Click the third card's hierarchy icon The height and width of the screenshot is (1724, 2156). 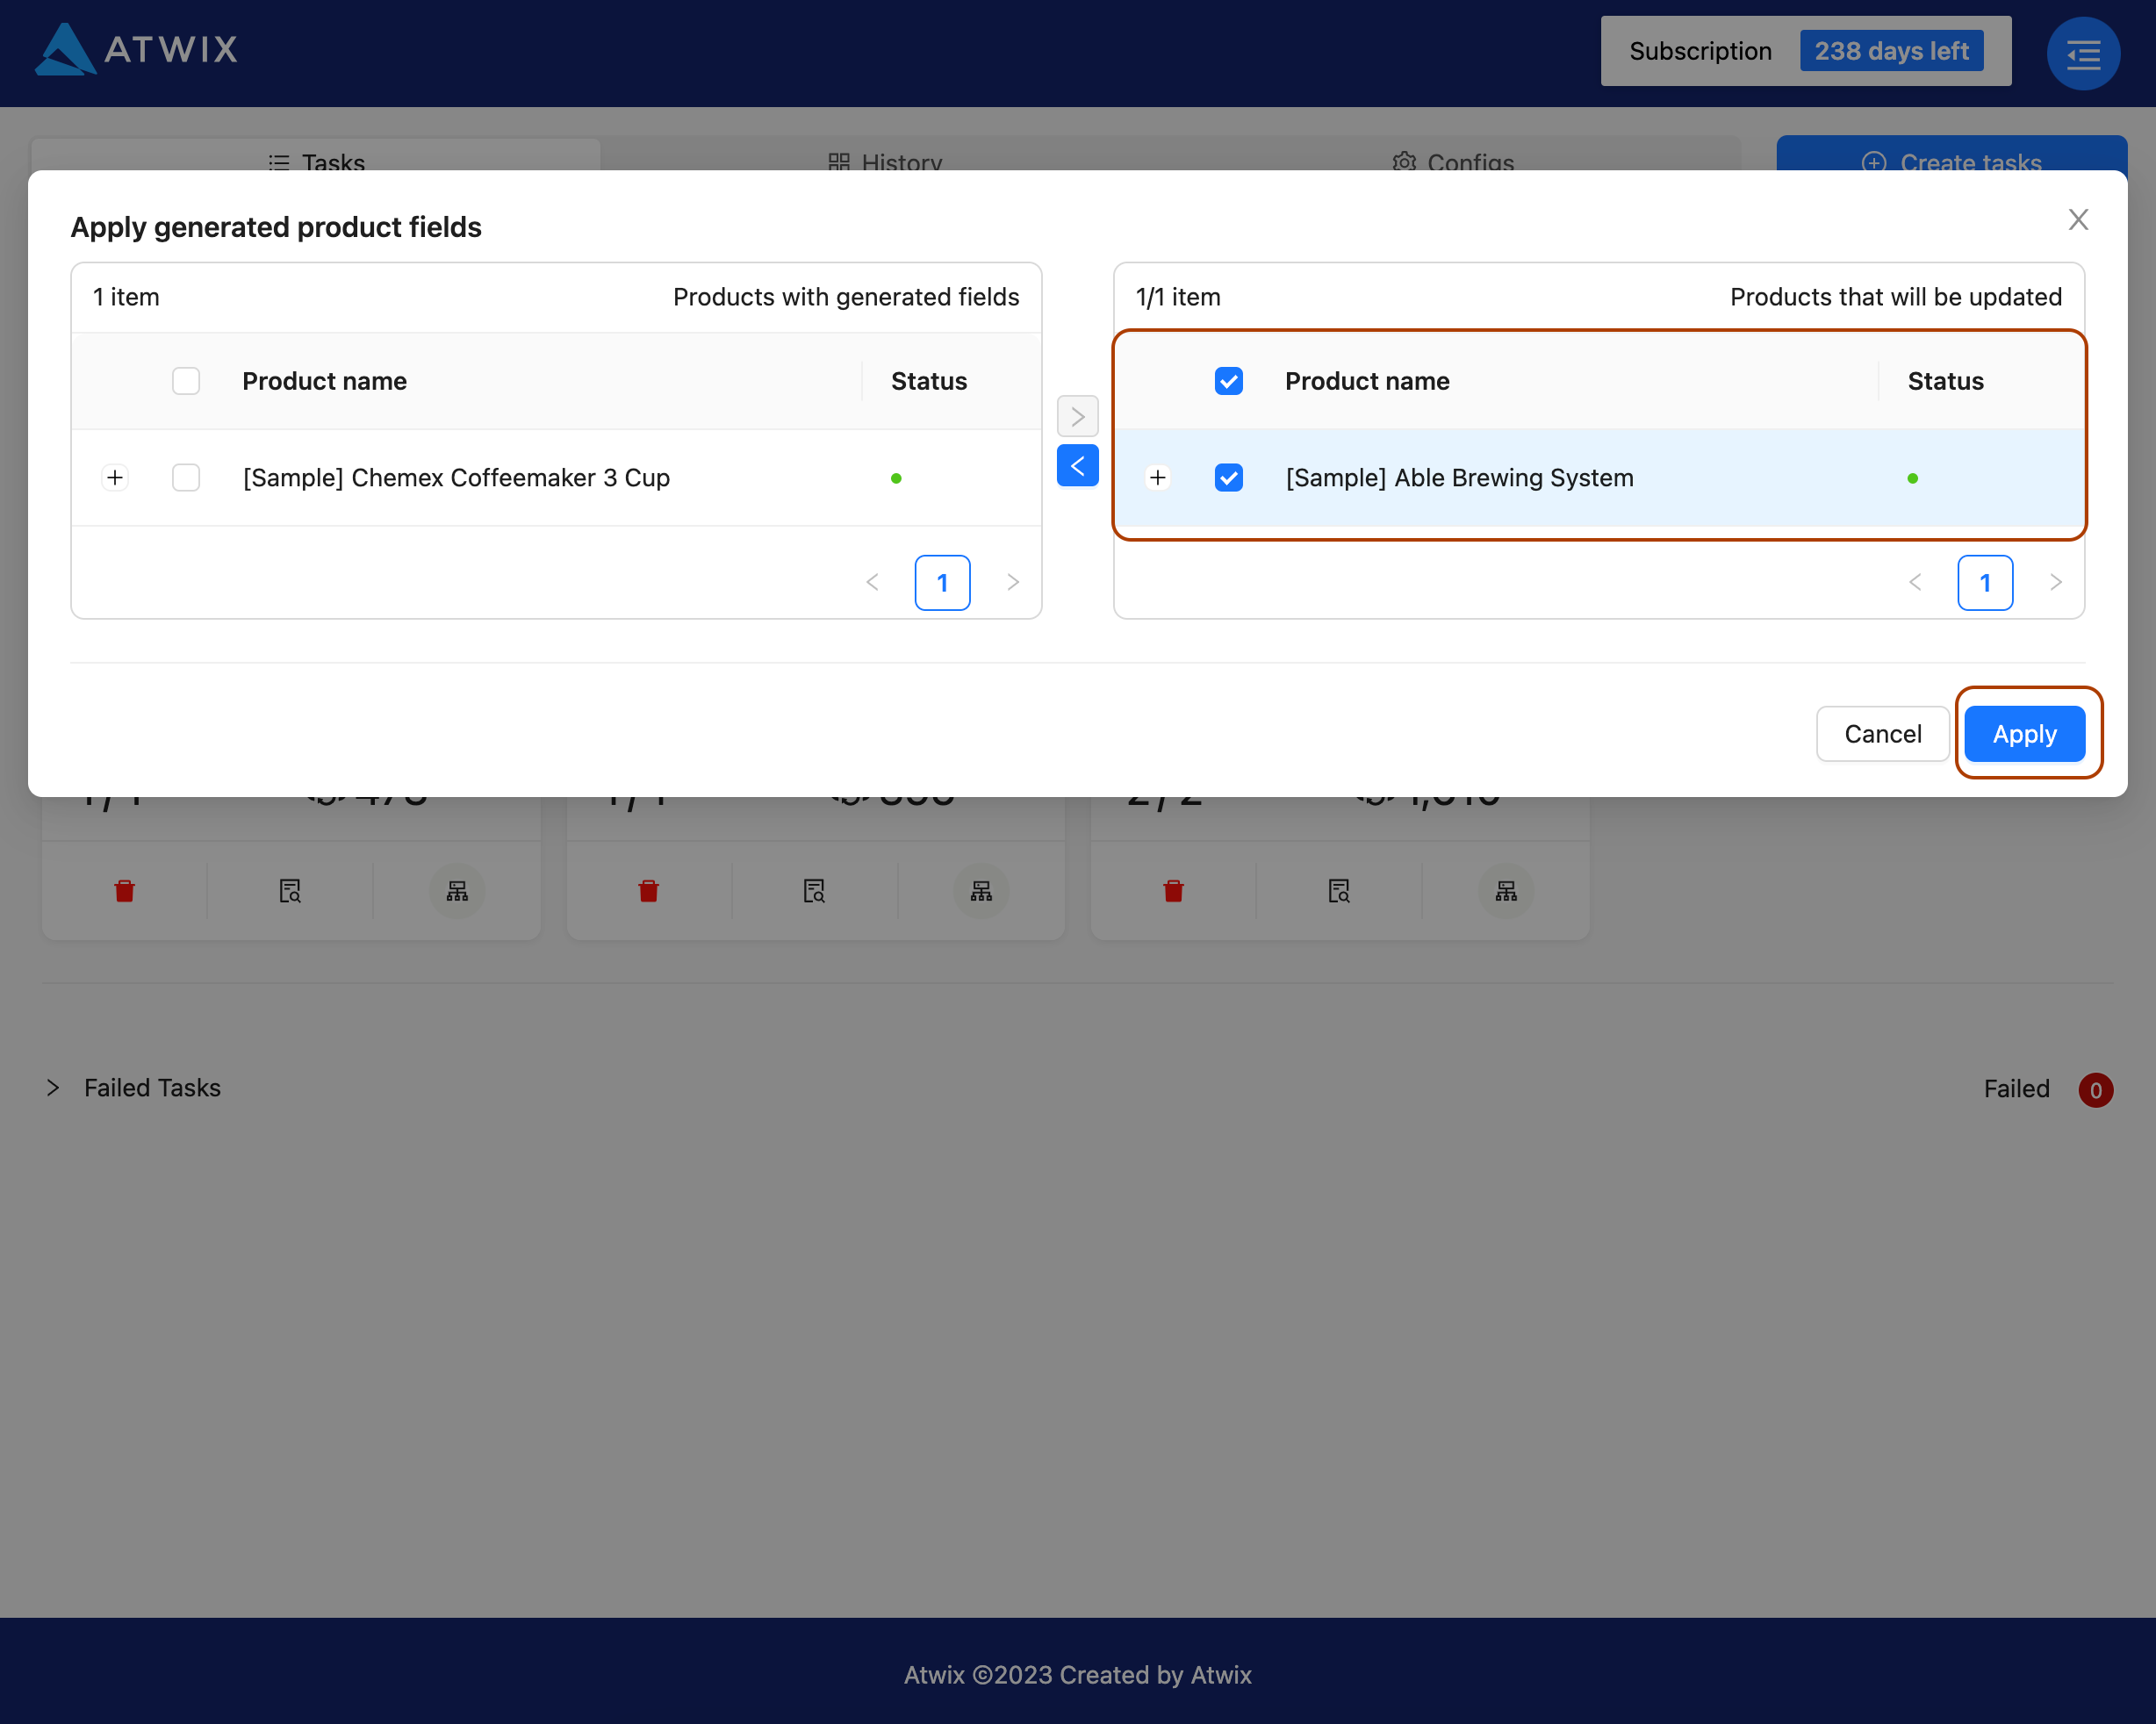point(1505,891)
